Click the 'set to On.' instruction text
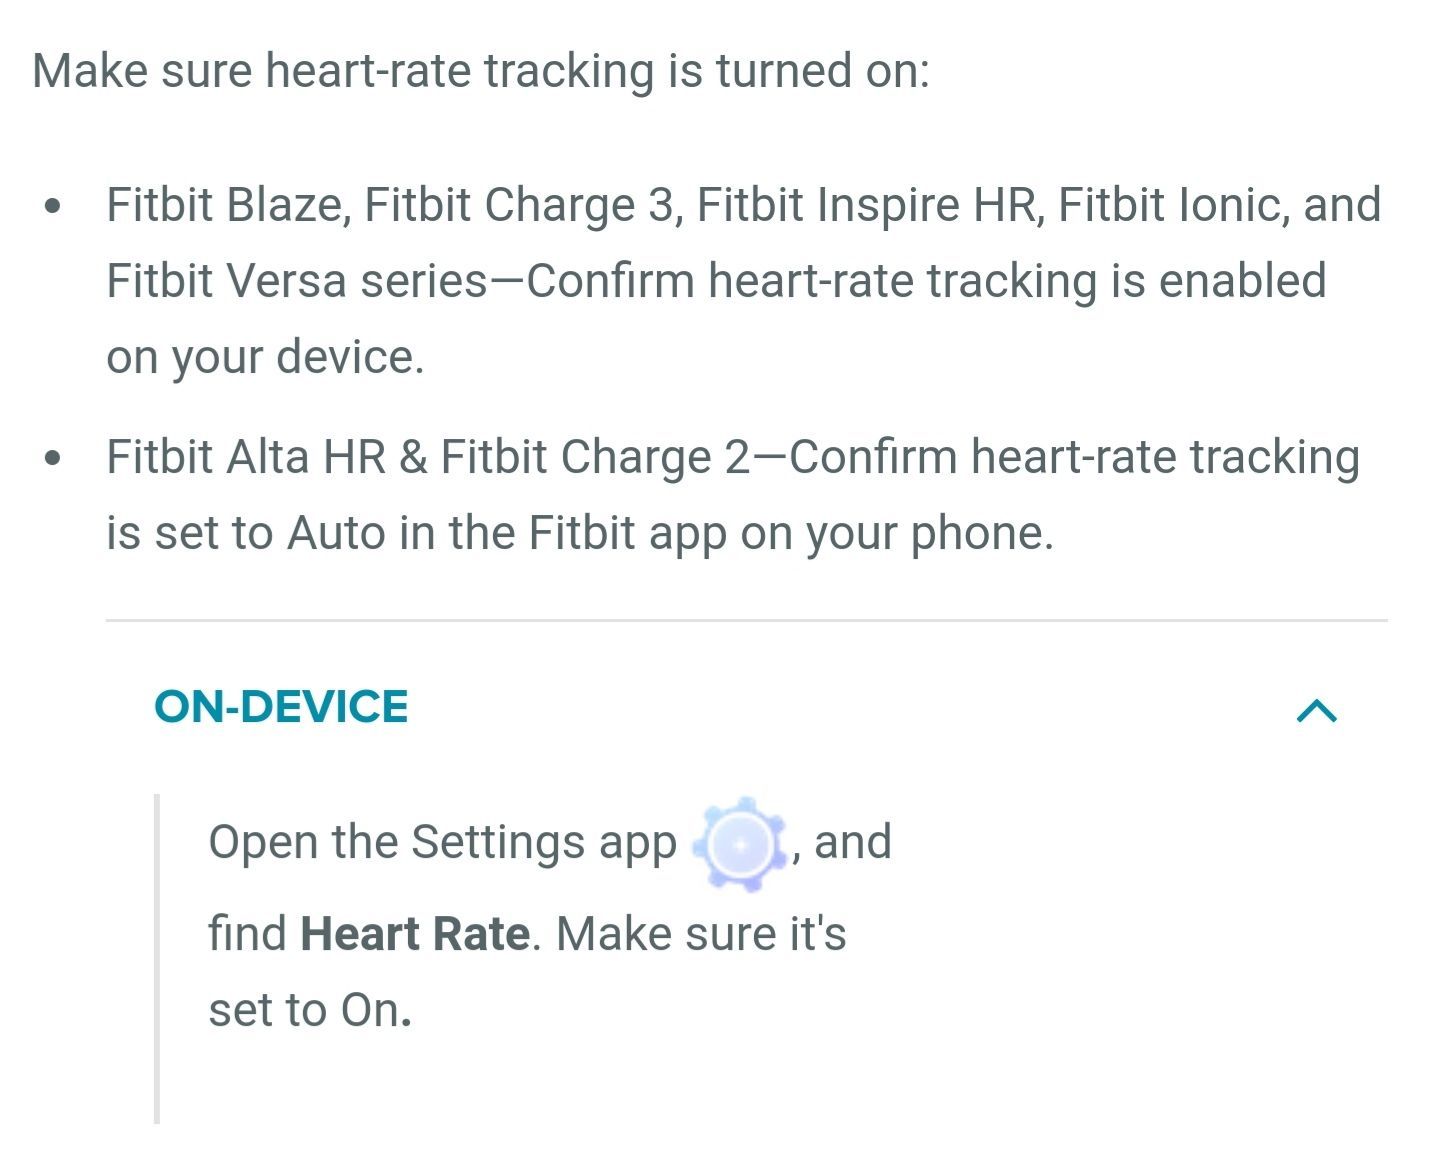Viewport: 1434px width, 1168px height. (310, 1010)
